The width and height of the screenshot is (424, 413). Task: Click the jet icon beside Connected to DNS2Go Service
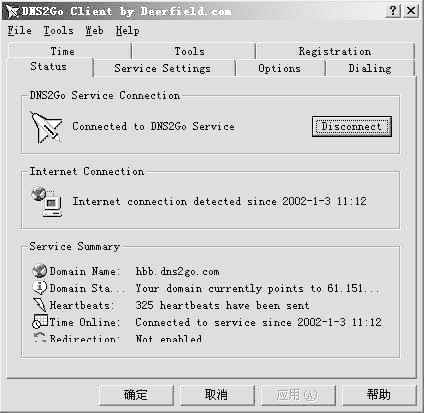46,127
